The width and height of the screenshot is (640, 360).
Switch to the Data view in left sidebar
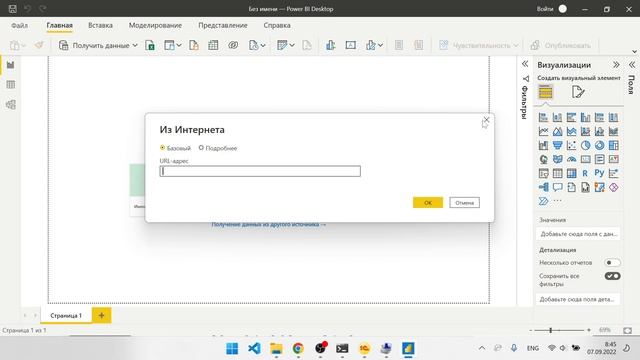pyautogui.click(x=11, y=84)
